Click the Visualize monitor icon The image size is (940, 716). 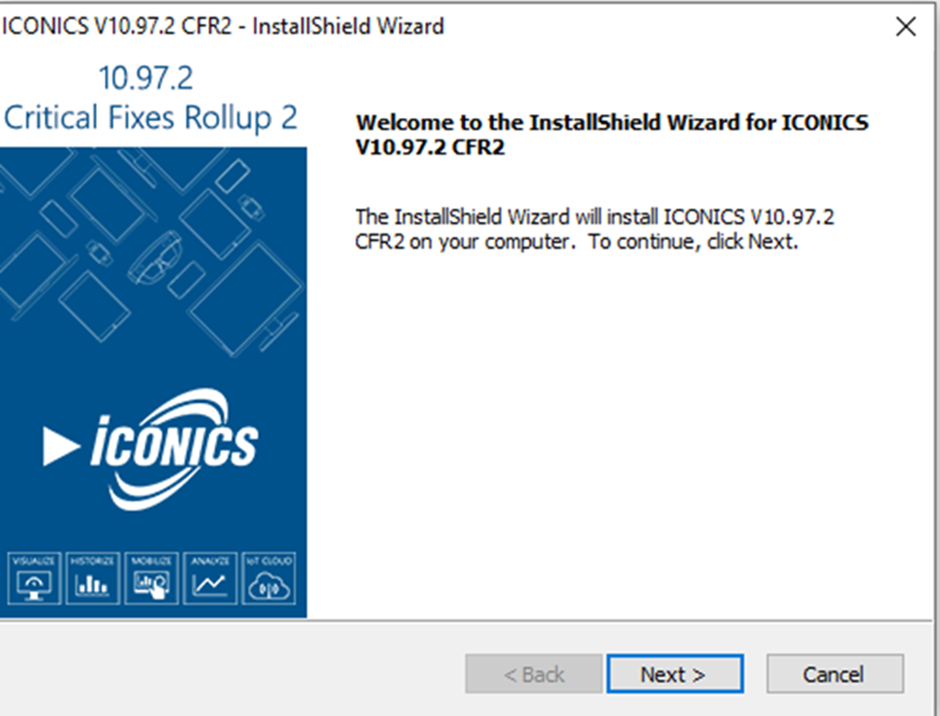click(x=34, y=578)
